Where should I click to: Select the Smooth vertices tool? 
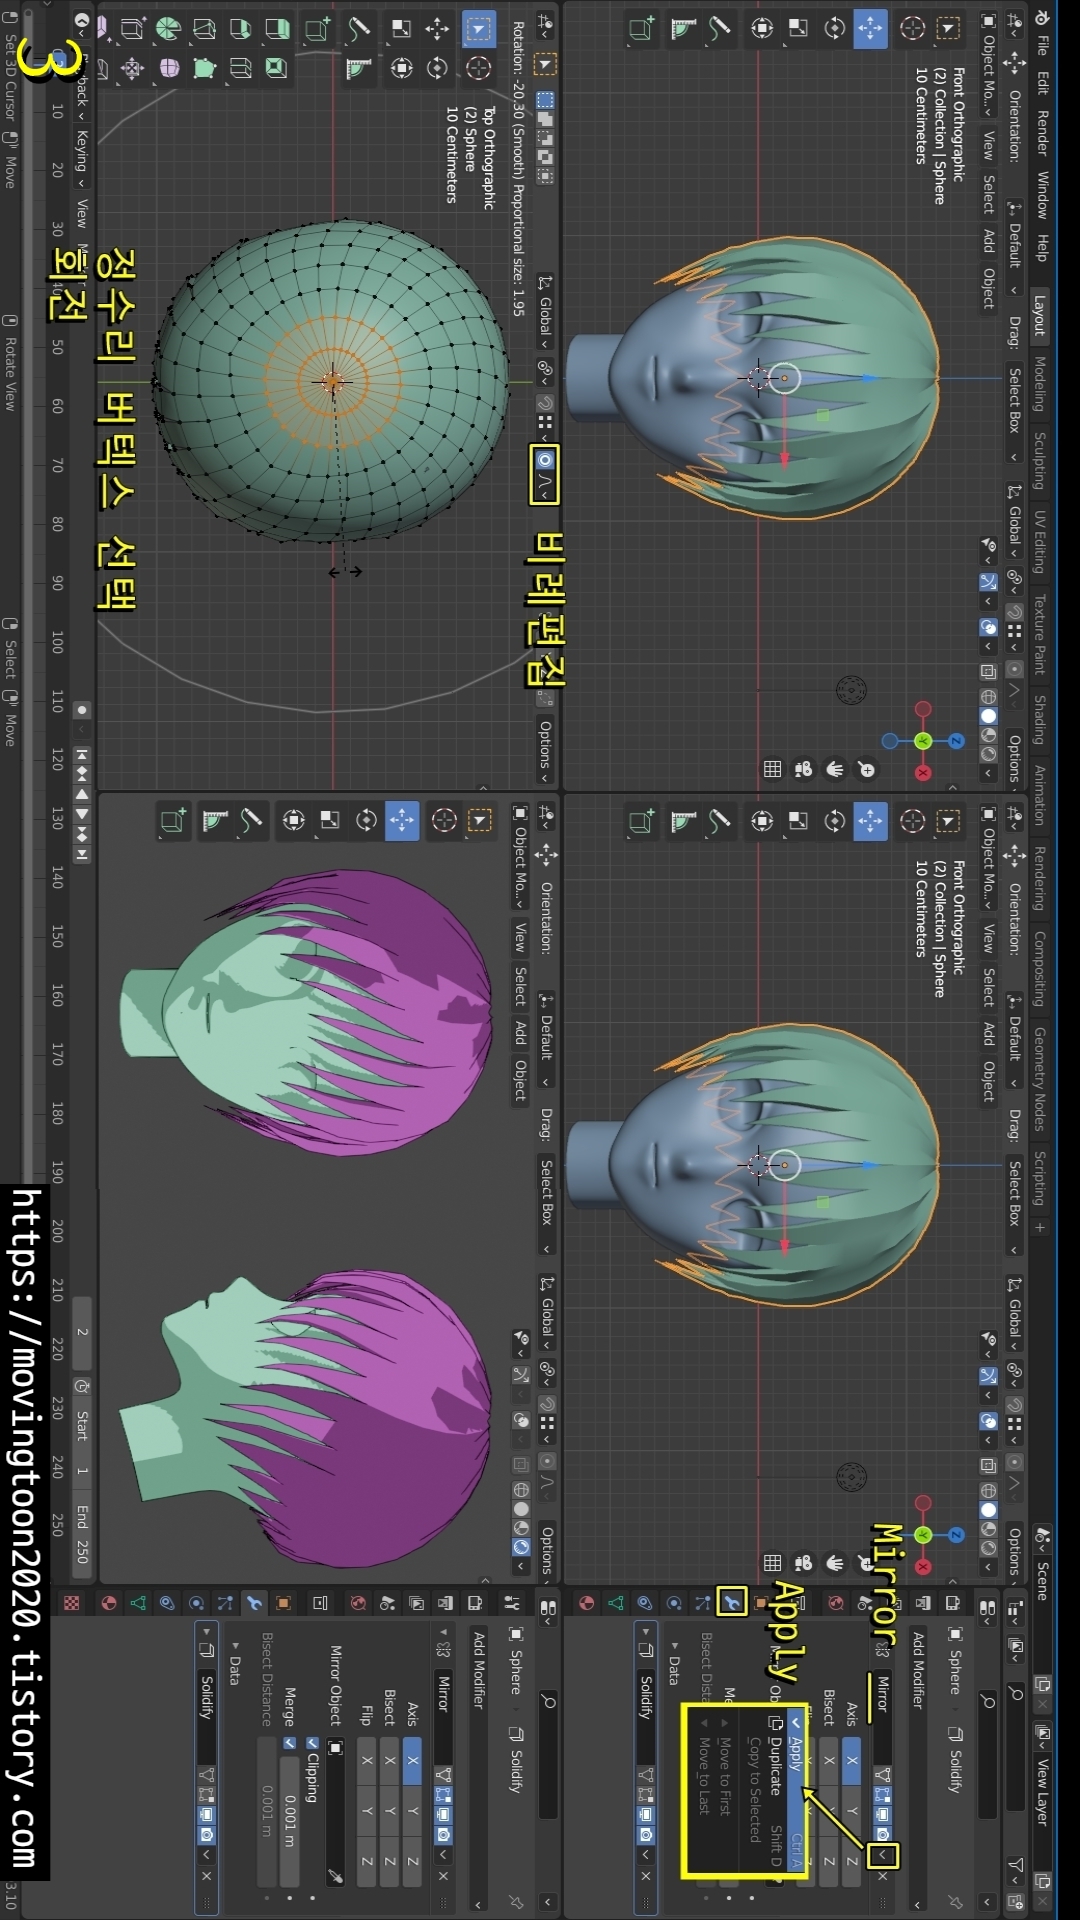169,67
